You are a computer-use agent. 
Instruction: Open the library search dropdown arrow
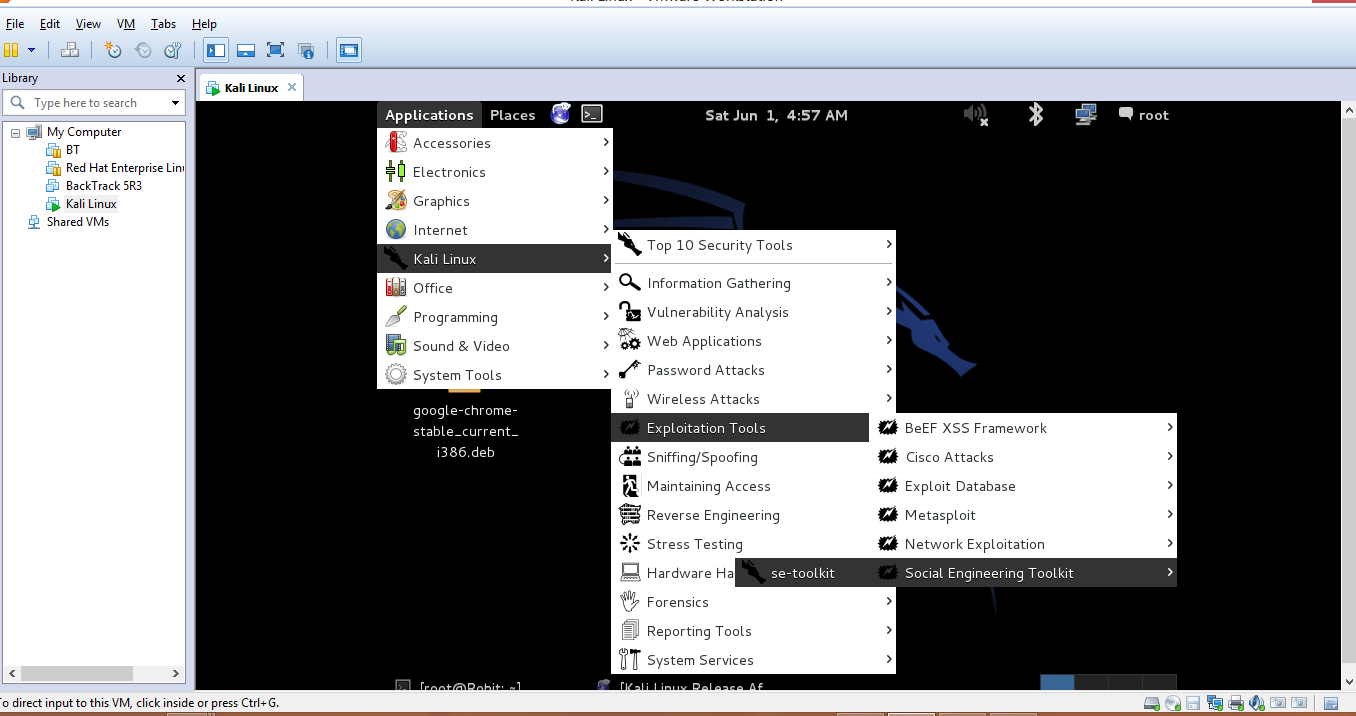point(175,103)
